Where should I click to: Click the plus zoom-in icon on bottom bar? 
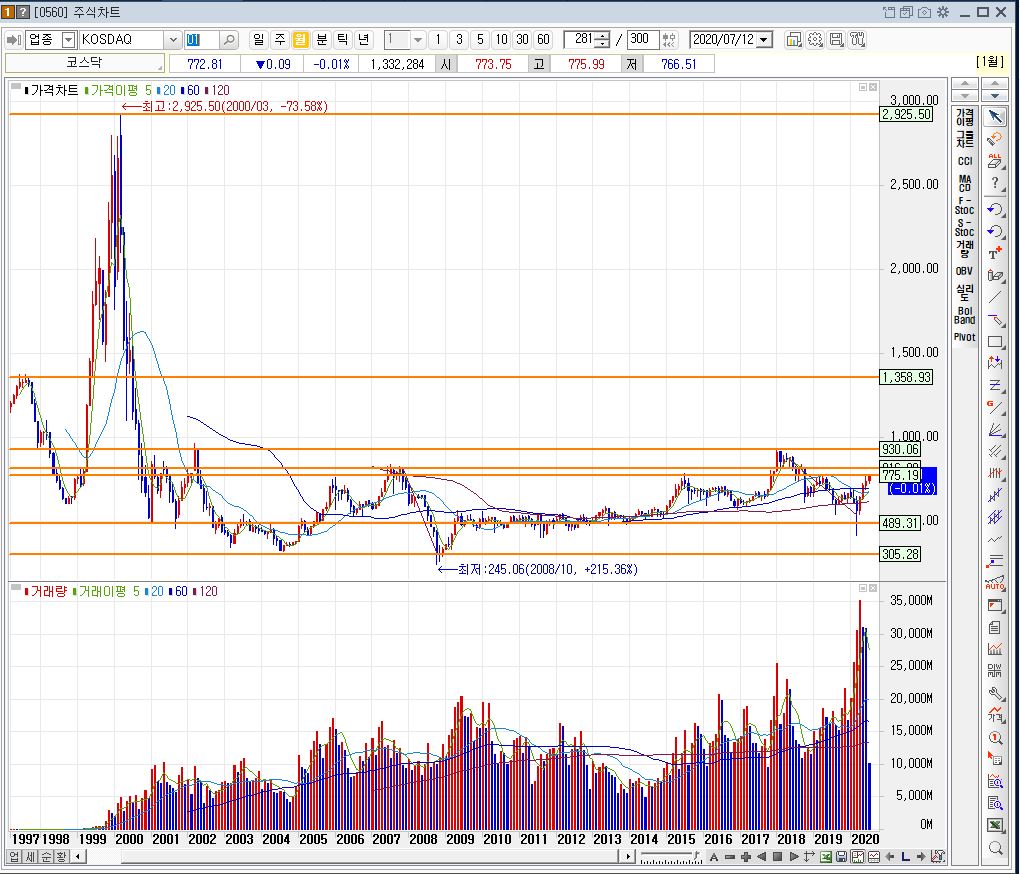click(745, 856)
